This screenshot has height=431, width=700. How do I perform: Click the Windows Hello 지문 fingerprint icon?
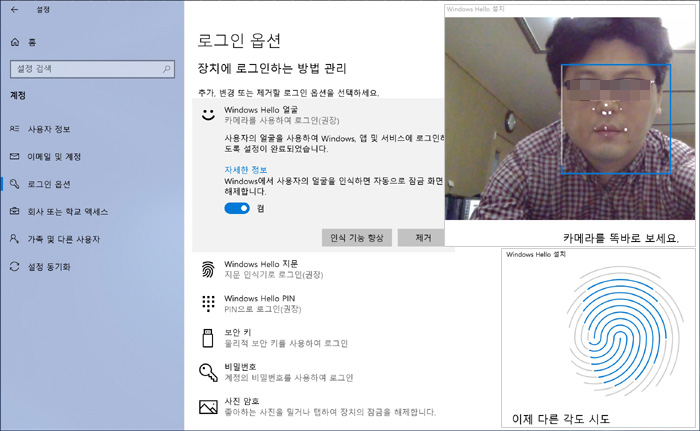[x=208, y=269]
